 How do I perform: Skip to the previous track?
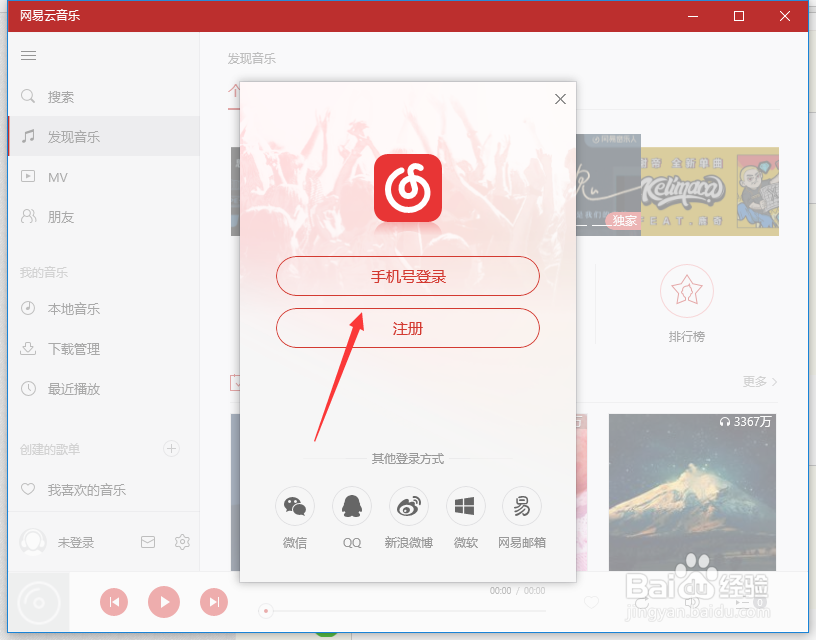click(114, 602)
